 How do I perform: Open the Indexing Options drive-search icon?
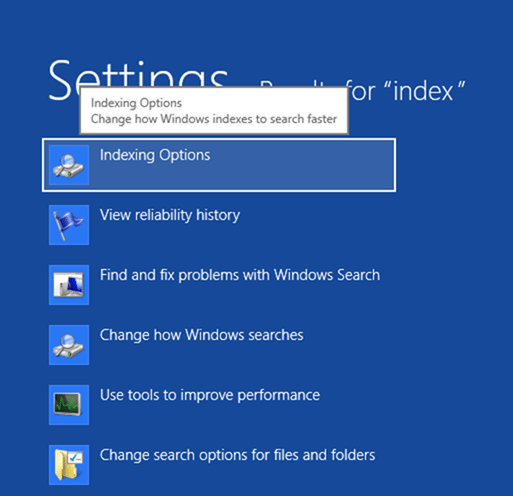coord(69,165)
